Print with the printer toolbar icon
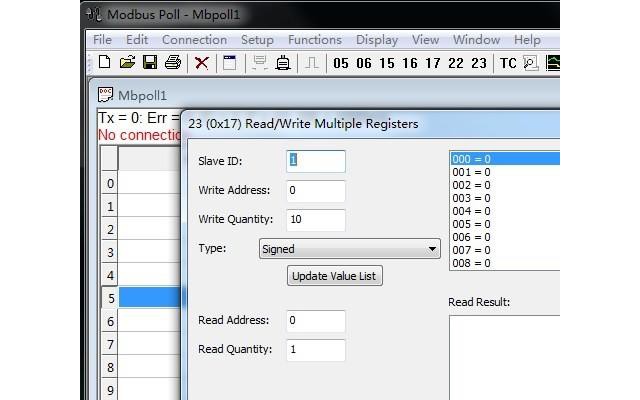Image resolution: width=640 pixels, height=400 pixels. 173,62
